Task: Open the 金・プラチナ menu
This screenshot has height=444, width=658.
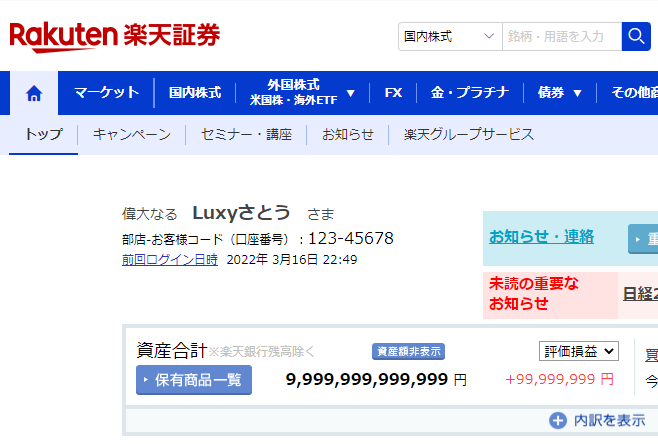Action: pos(470,93)
